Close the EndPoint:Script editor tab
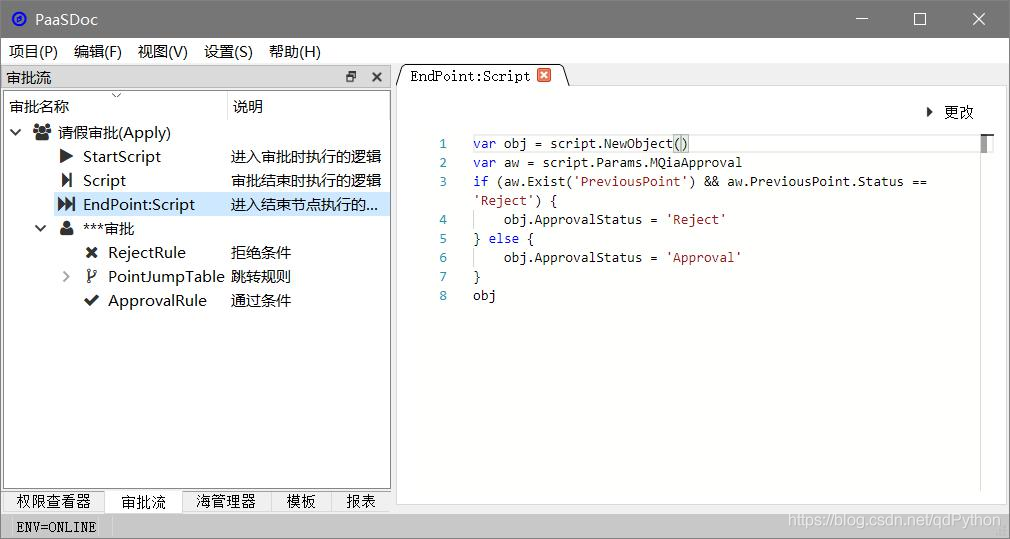Viewport: 1010px width, 539px height. (x=544, y=75)
